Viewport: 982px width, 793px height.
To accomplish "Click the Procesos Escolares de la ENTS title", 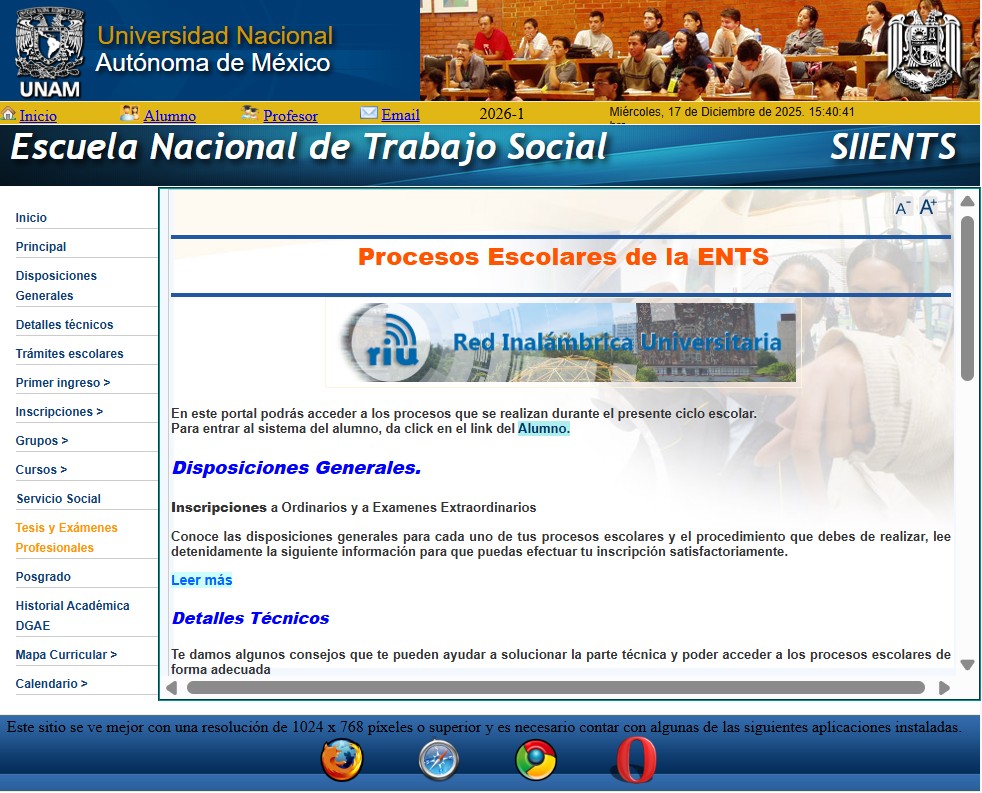I will [x=563, y=257].
